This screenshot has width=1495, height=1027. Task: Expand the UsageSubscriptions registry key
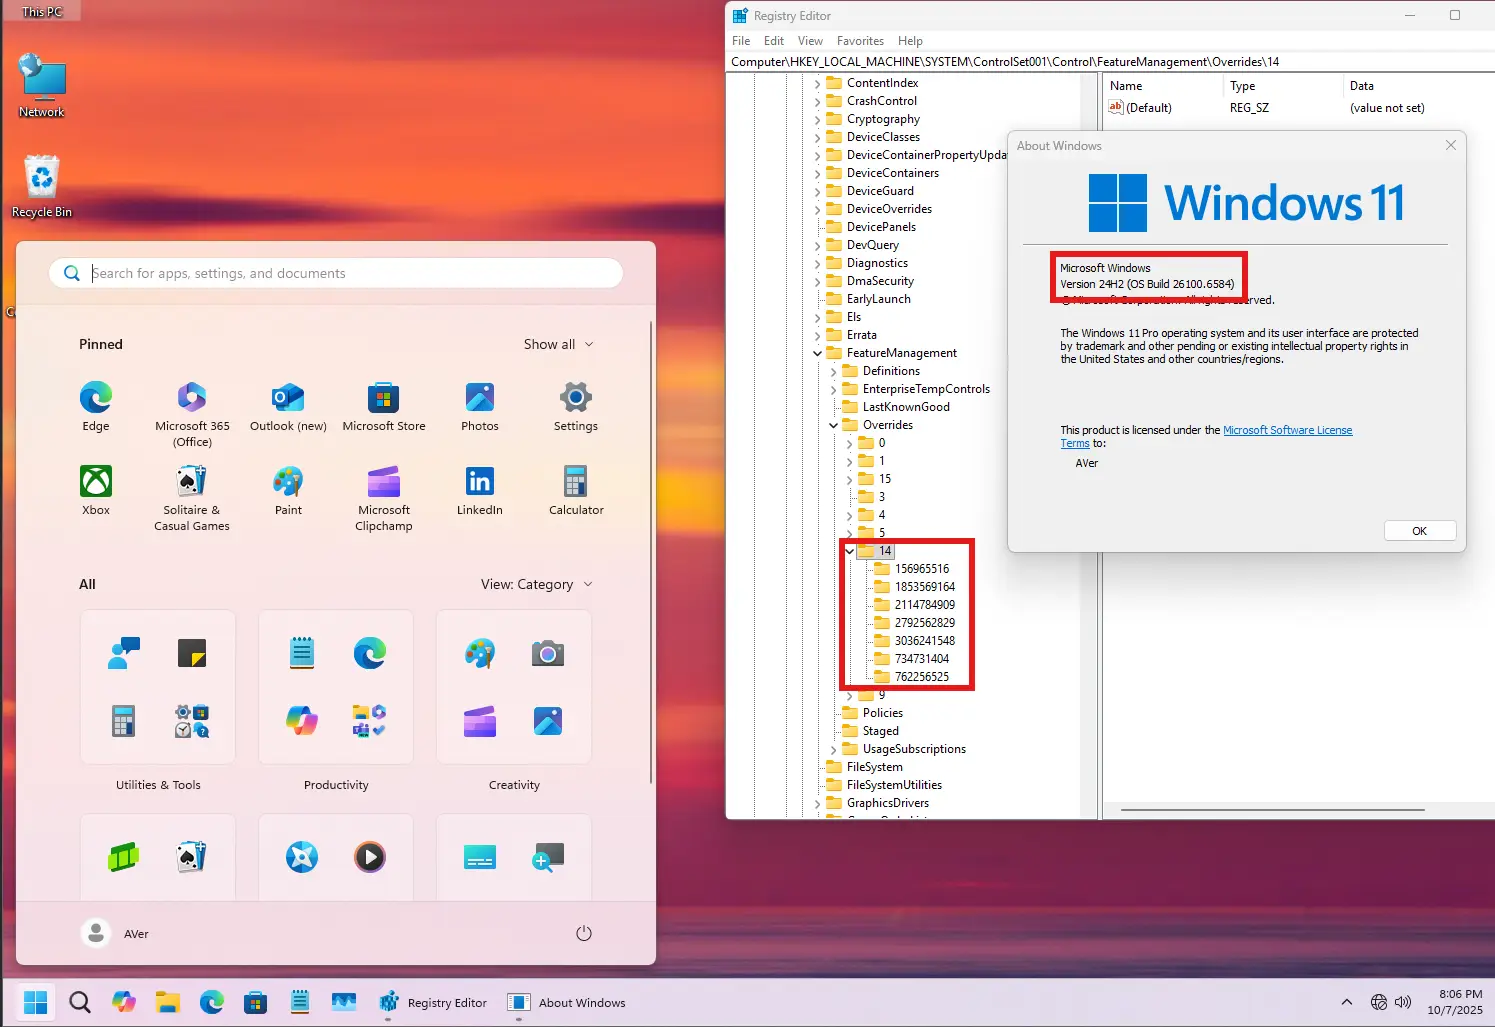tap(833, 749)
